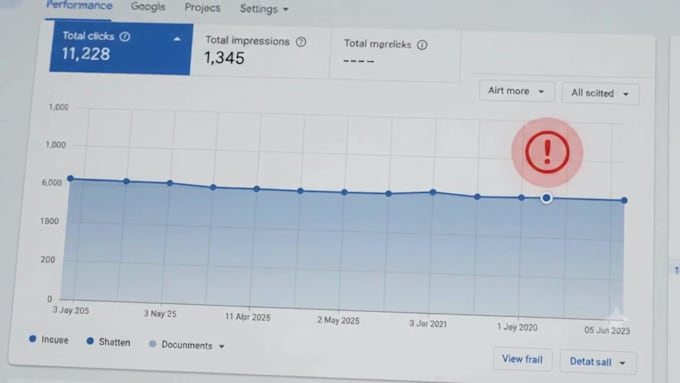The width and height of the screenshot is (680, 383).
Task: Click the 1800 y-axis label
Action: (x=49, y=221)
